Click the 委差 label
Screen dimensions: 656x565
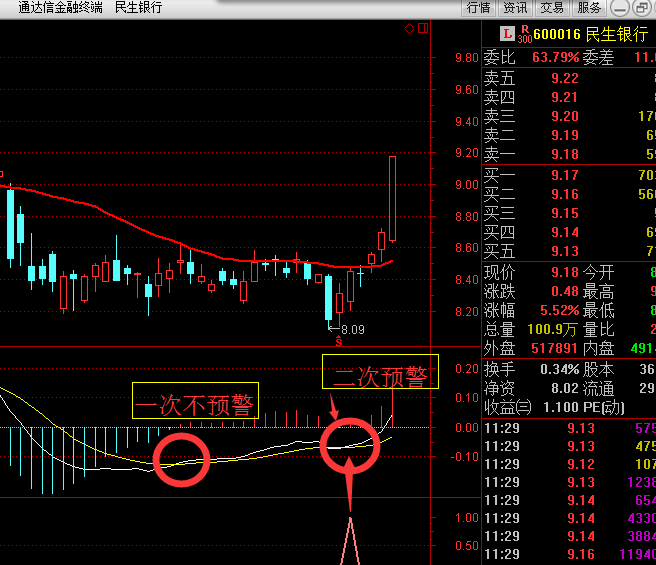pyautogui.click(x=598, y=57)
